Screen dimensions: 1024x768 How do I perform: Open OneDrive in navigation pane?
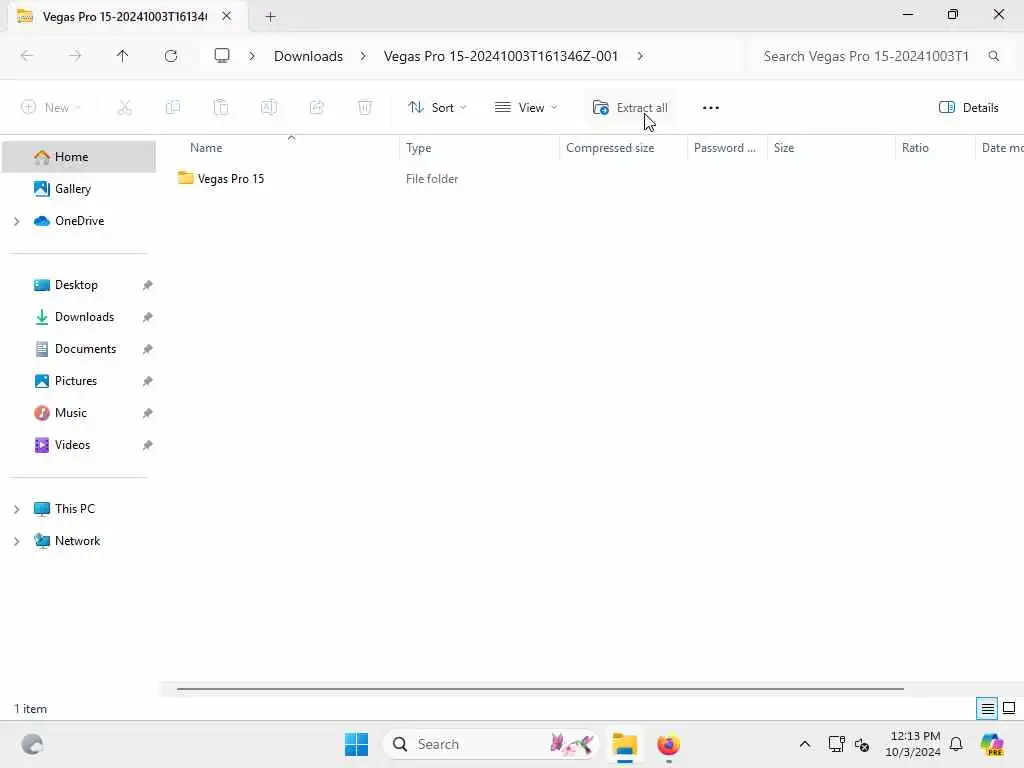coord(79,221)
